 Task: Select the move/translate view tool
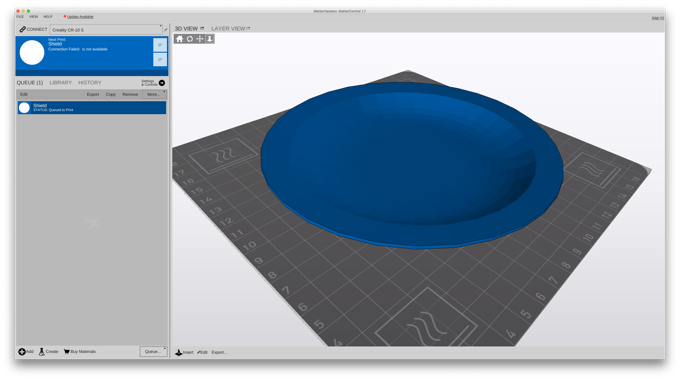click(x=199, y=39)
